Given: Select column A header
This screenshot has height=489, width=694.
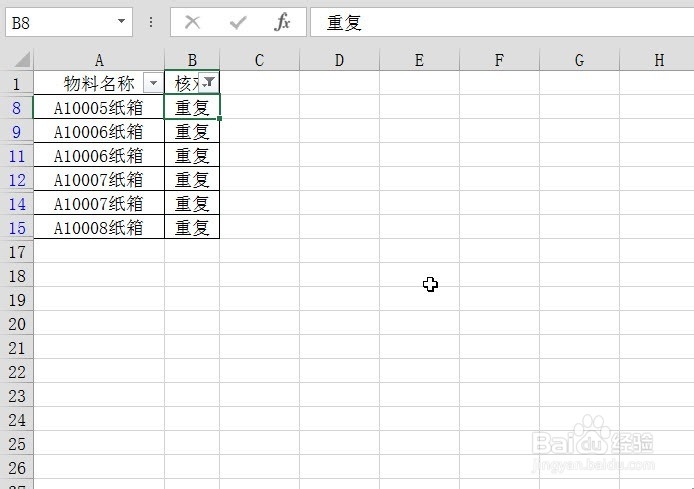Looking at the screenshot, I should click(99, 60).
